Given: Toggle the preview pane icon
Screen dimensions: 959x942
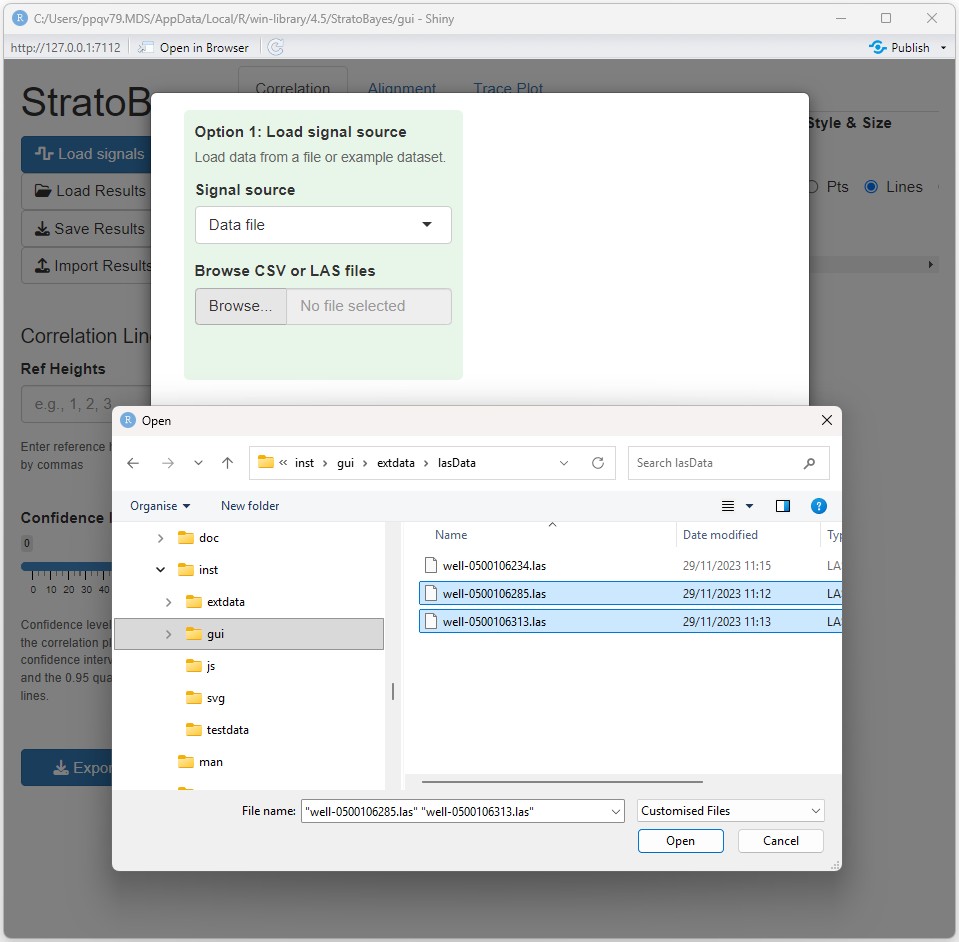Looking at the screenshot, I should click(x=783, y=506).
